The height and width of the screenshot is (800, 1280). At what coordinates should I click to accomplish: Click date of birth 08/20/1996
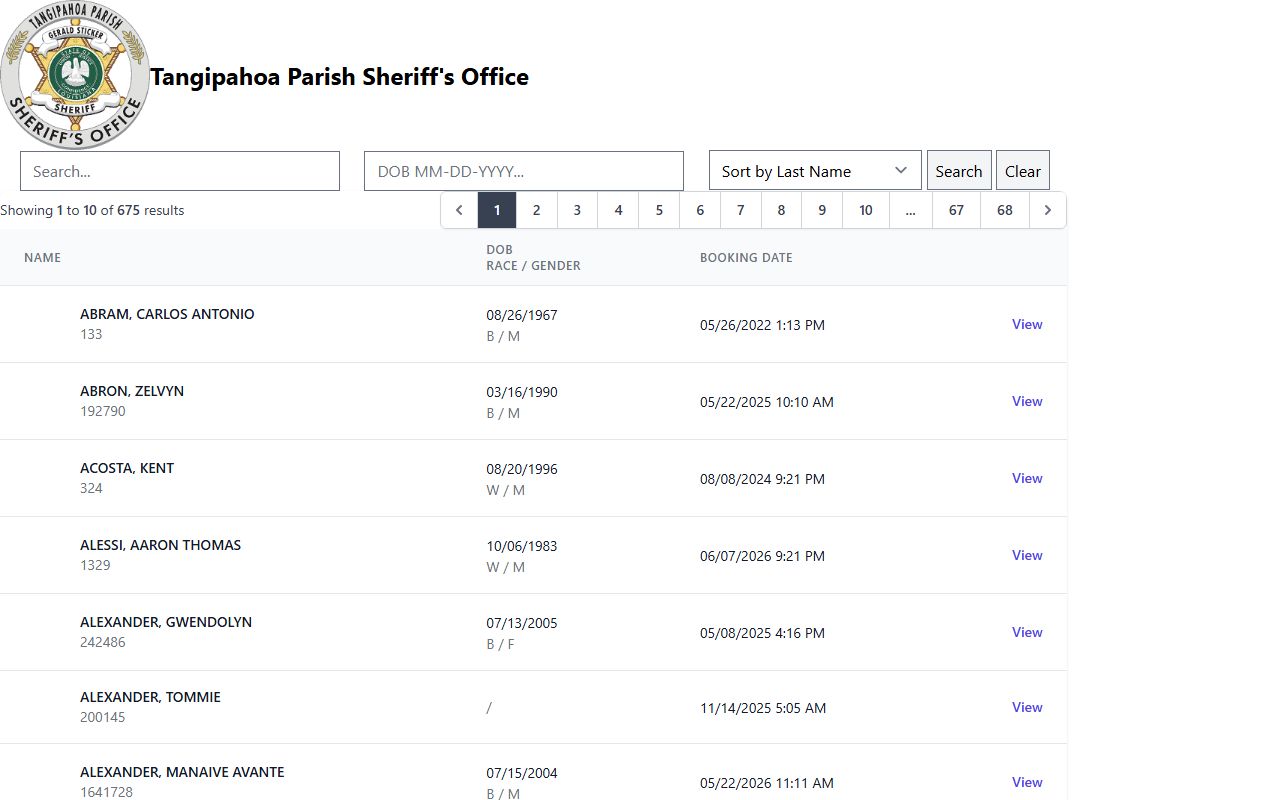522,469
